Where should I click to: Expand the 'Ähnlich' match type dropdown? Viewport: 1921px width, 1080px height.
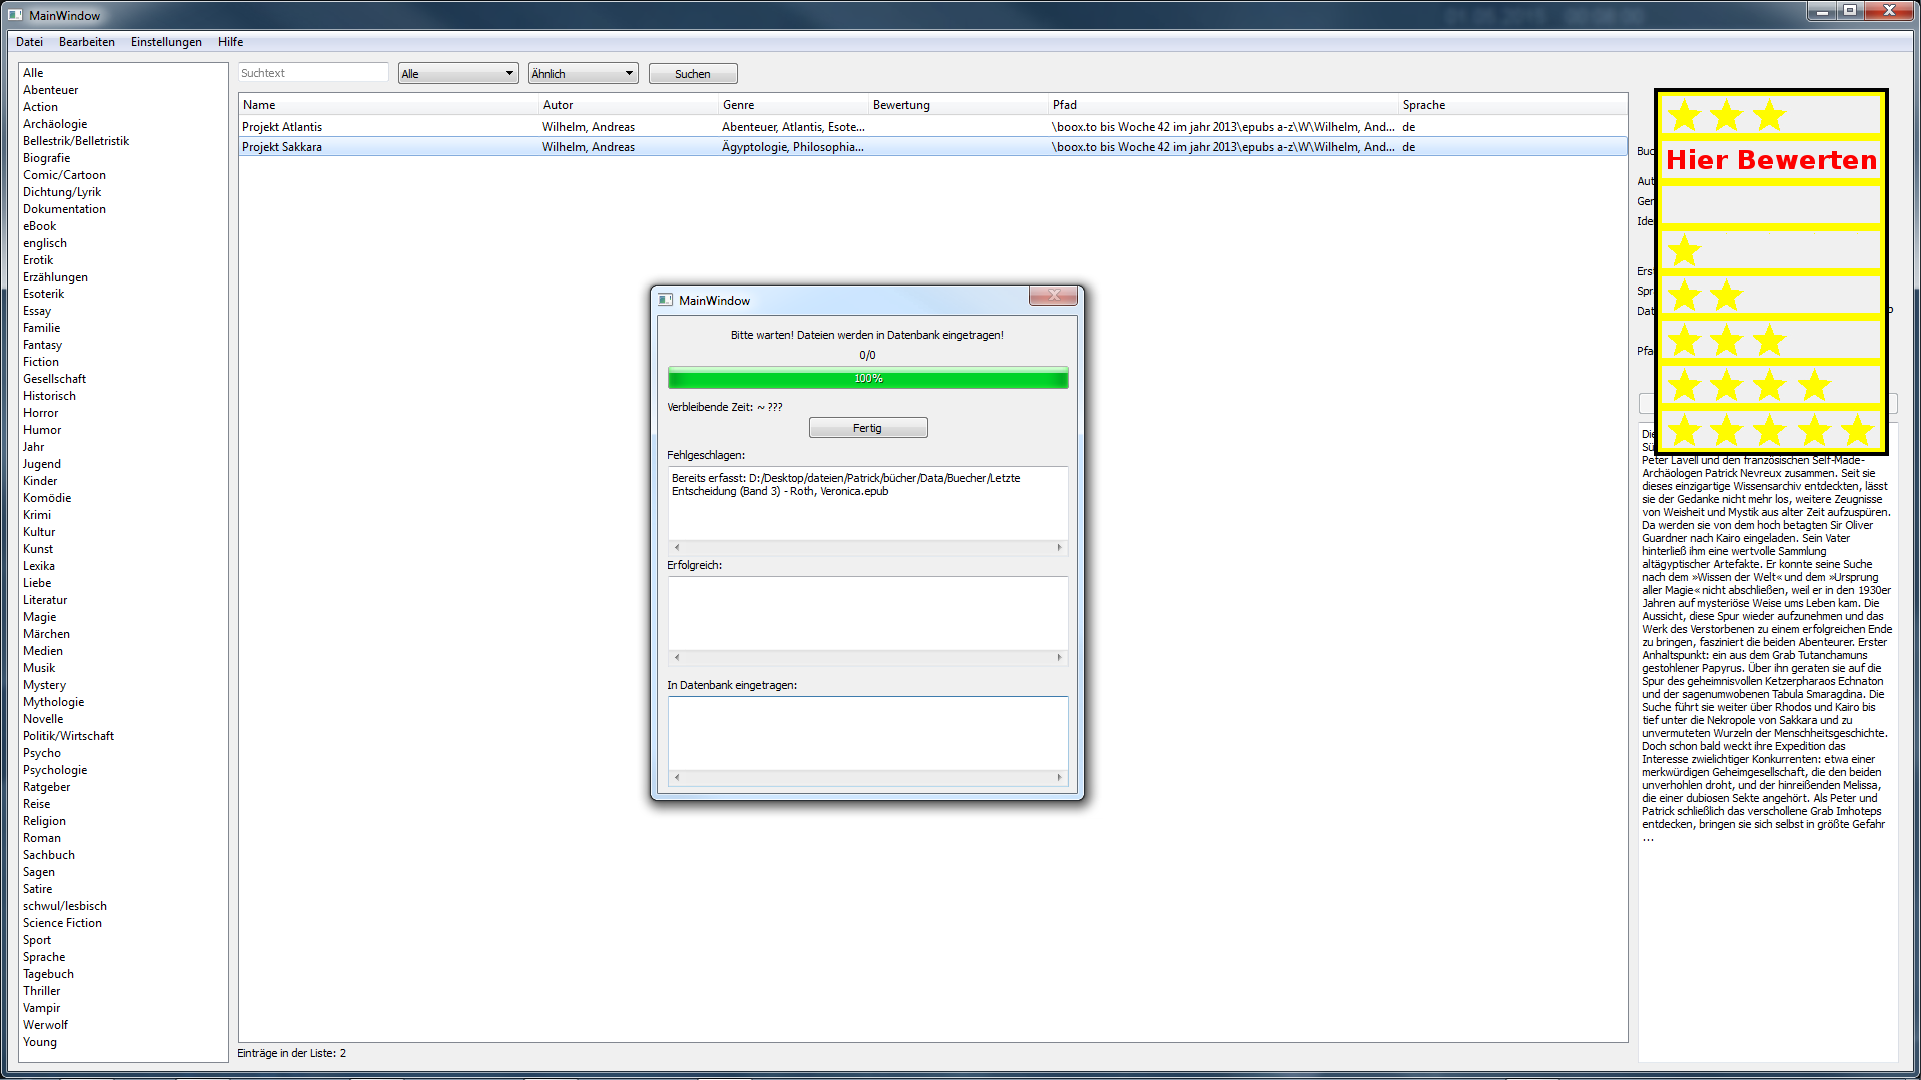click(582, 74)
